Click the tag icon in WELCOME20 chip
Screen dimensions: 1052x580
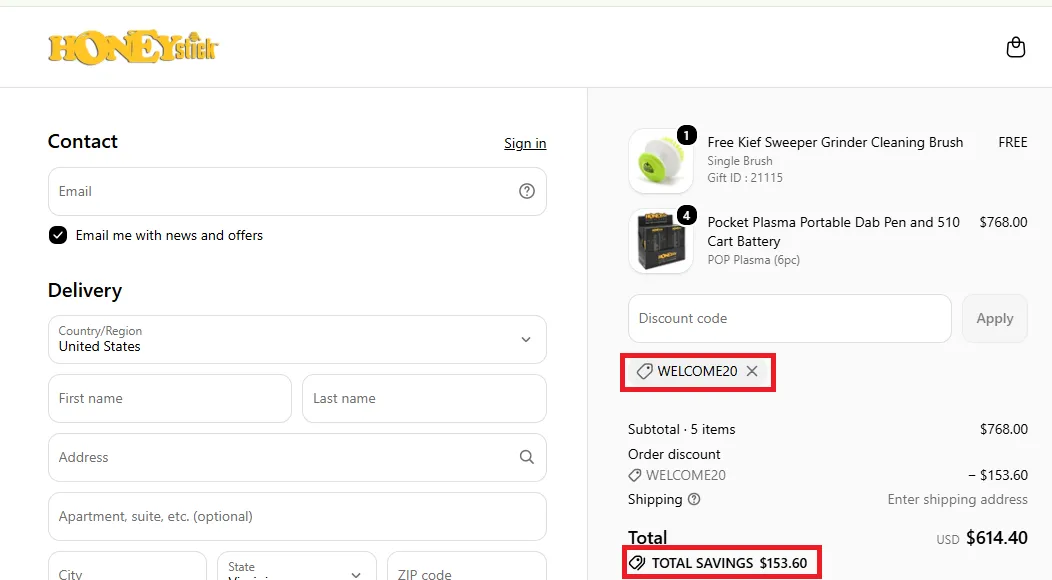point(644,371)
